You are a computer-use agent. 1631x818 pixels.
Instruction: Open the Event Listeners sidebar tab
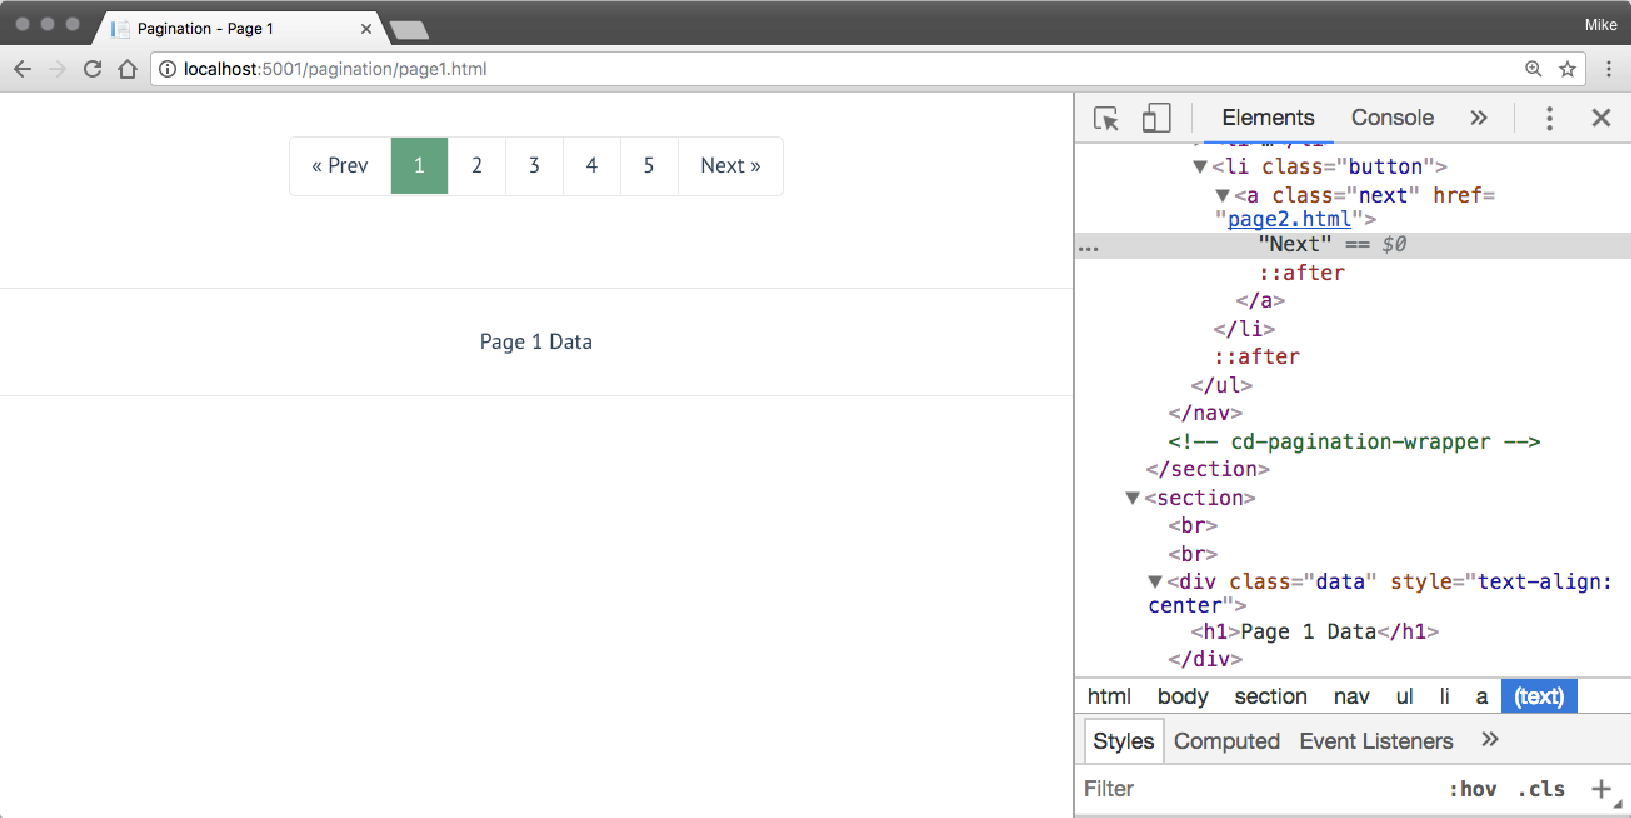point(1376,741)
